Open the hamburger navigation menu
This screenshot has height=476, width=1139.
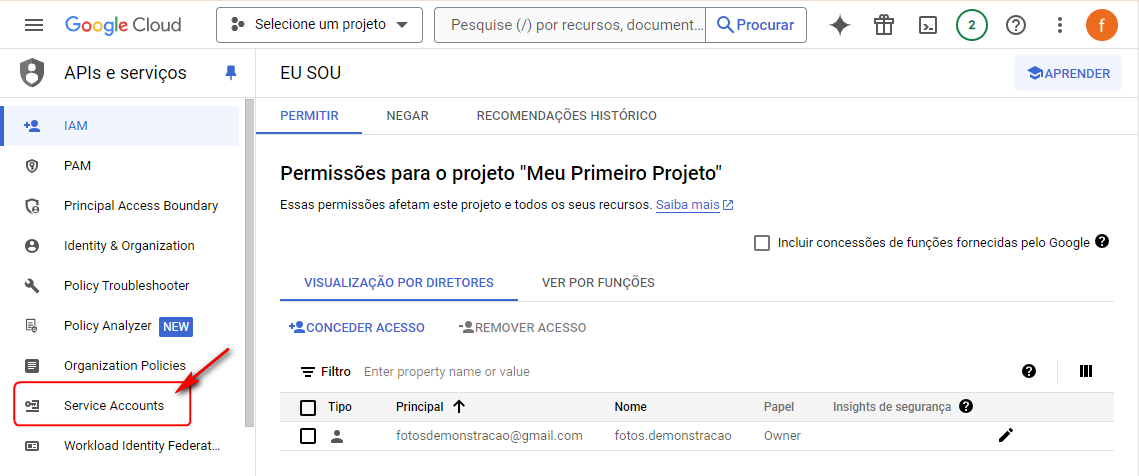(33, 25)
